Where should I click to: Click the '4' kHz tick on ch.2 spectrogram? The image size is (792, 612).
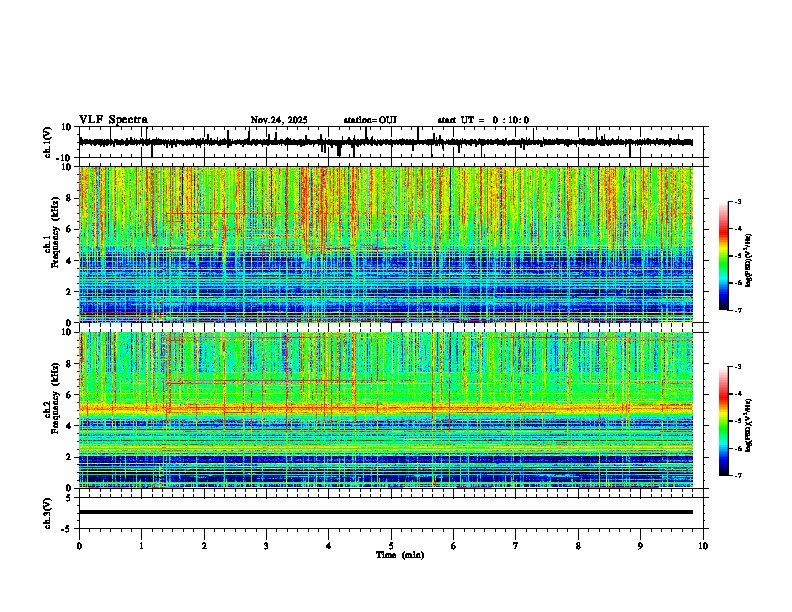69,426
